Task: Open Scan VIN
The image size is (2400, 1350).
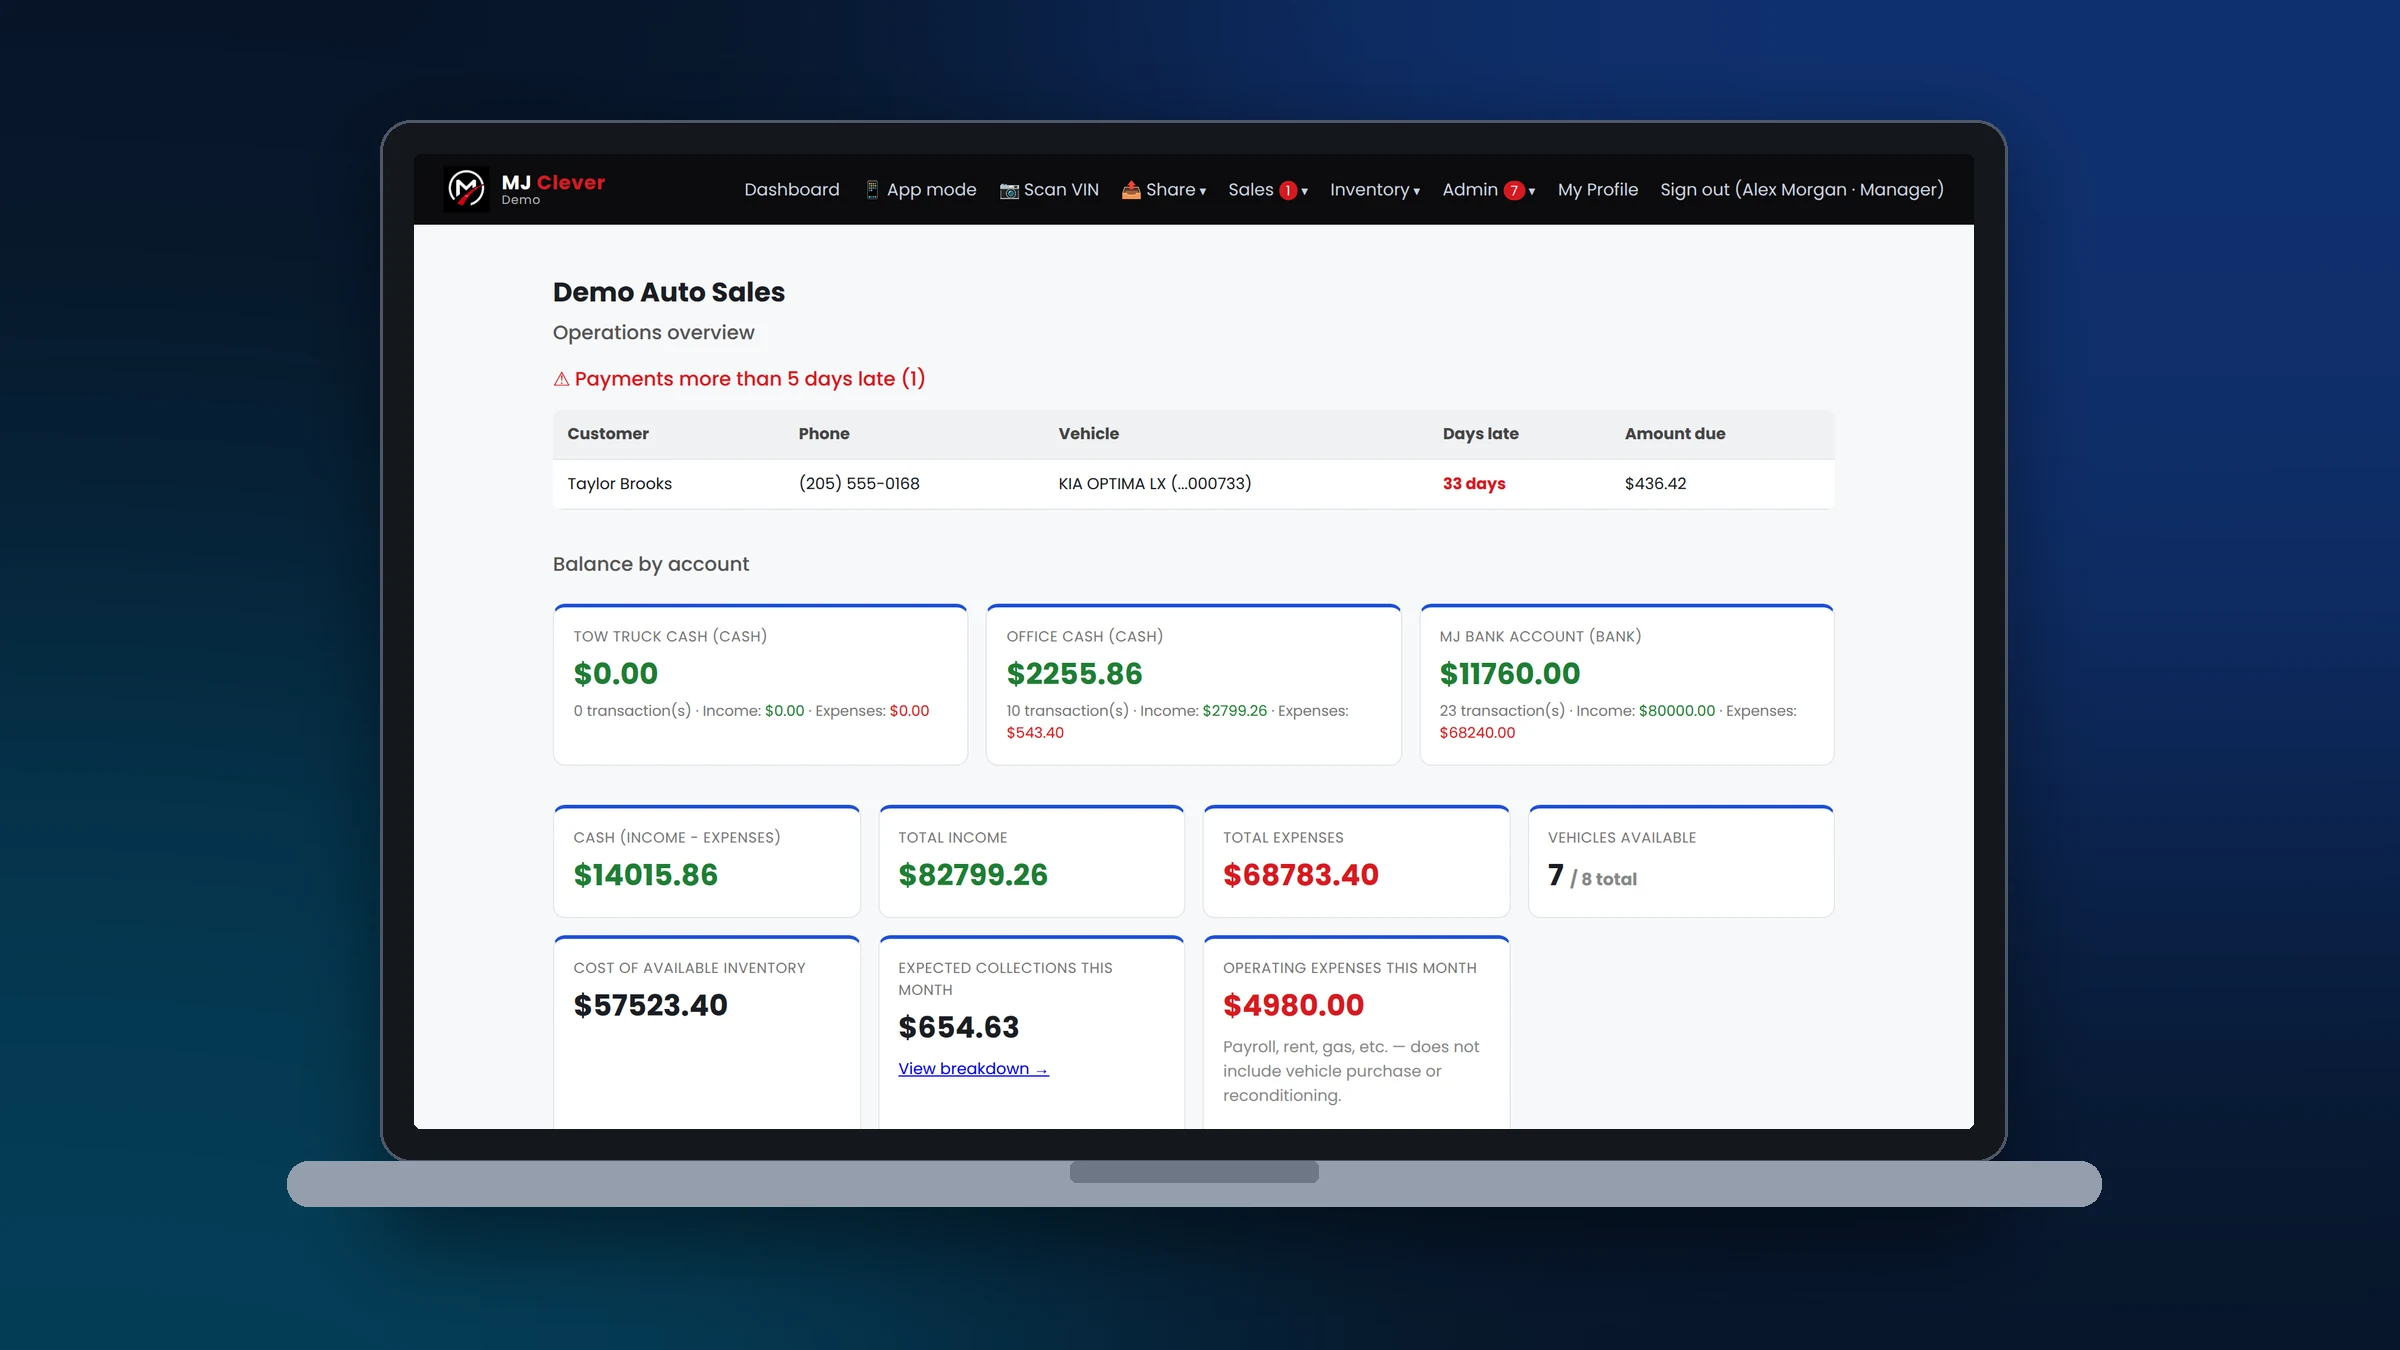Action: (1049, 190)
